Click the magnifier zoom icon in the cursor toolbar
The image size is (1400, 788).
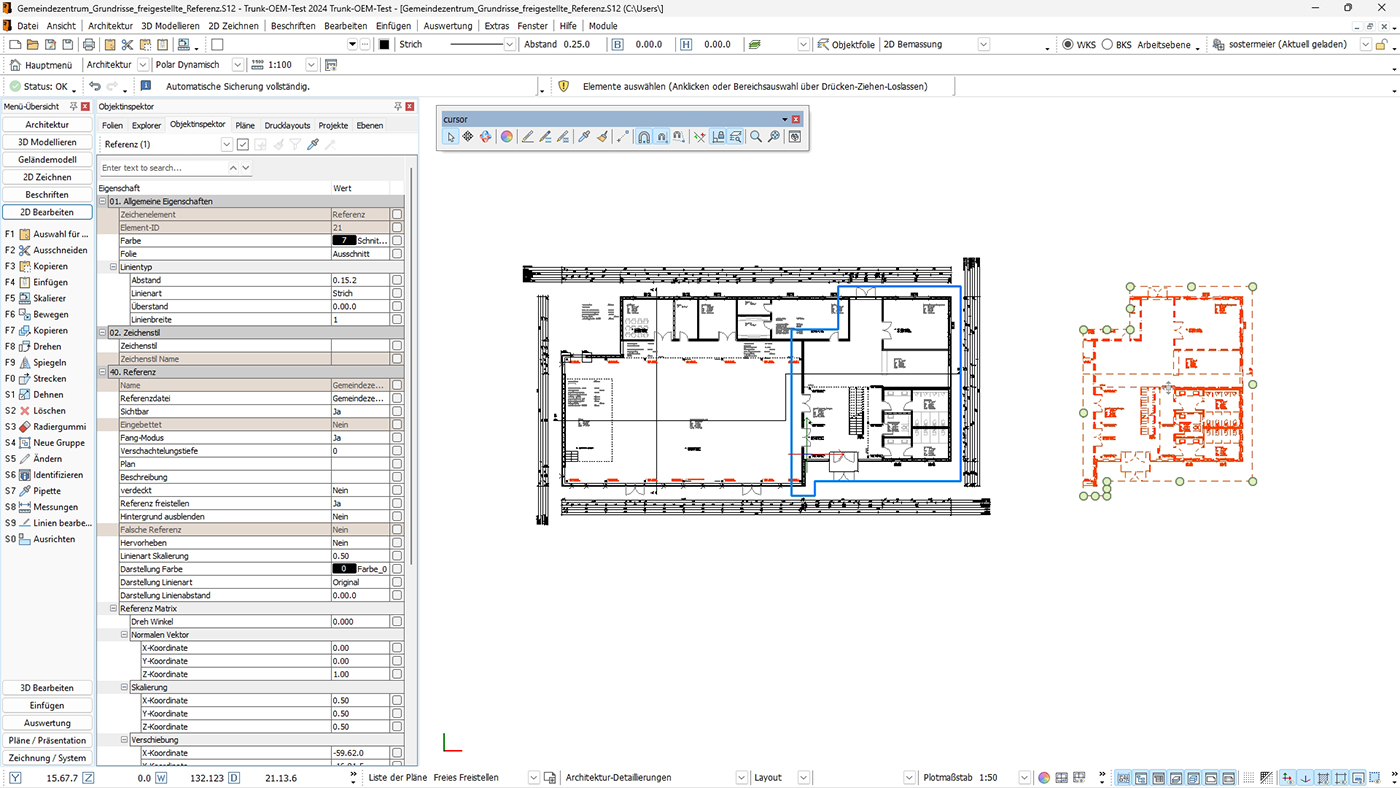click(x=756, y=137)
